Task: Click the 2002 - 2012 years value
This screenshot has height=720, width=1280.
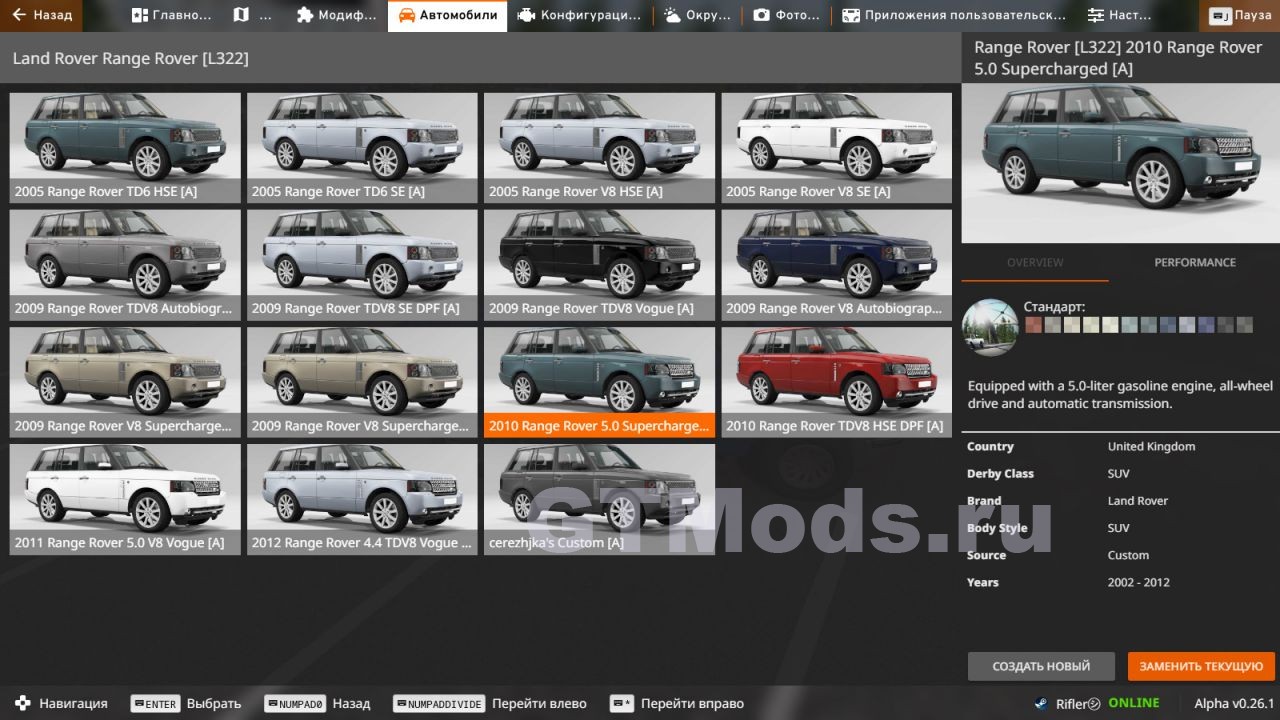Action: [x=1138, y=582]
